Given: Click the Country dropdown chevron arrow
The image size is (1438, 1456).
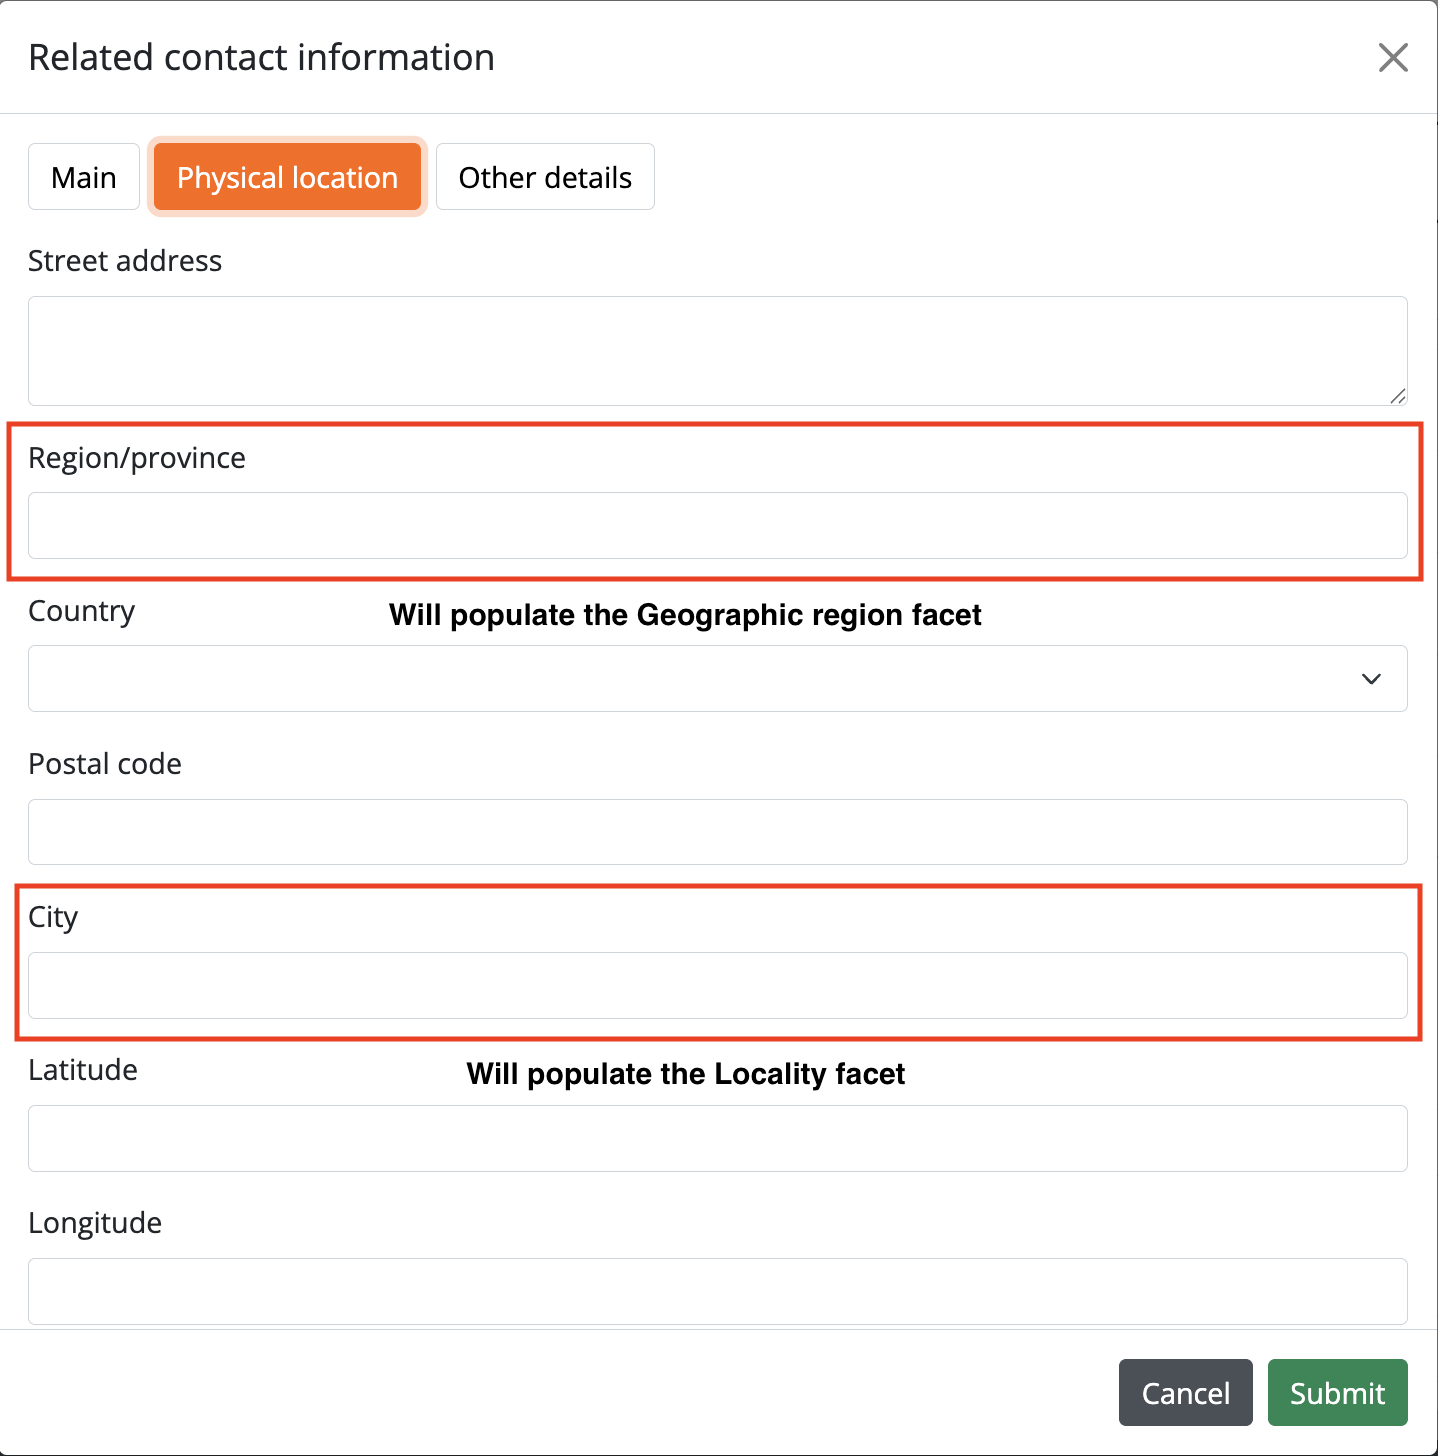Looking at the screenshot, I should point(1371,679).
